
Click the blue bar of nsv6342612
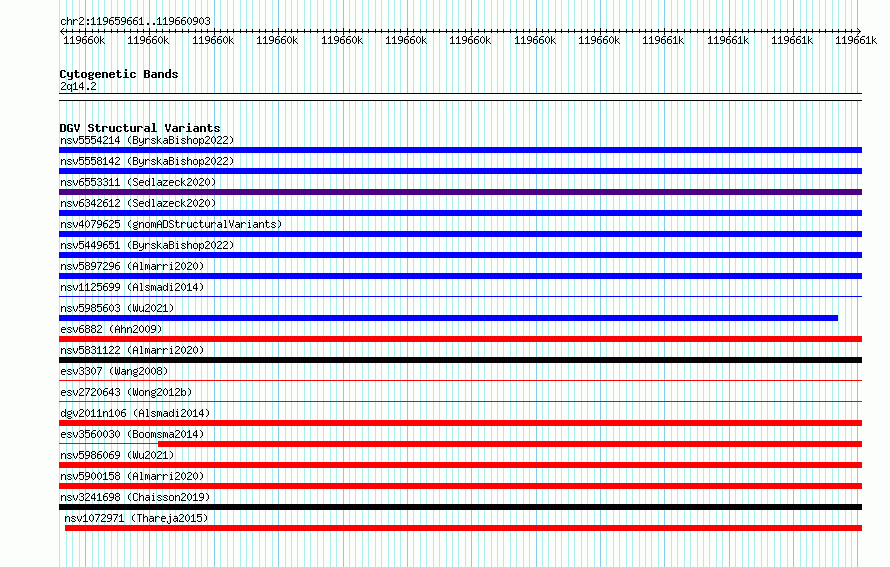(x=460, y=213)
